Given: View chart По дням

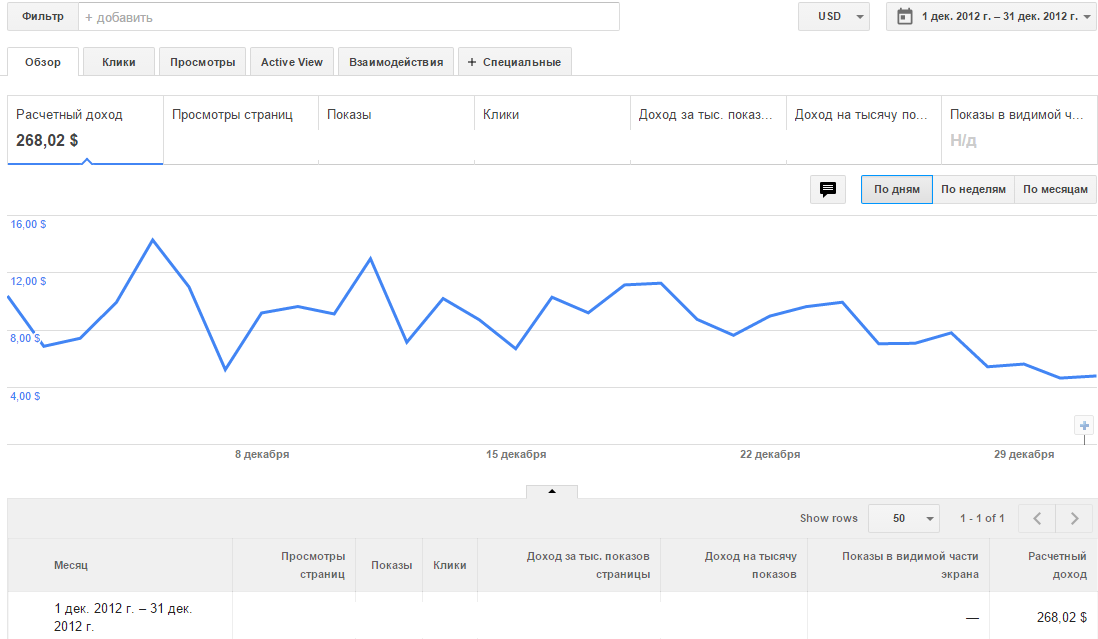Looking at the screenshot, I should click(x=896, y=189).
